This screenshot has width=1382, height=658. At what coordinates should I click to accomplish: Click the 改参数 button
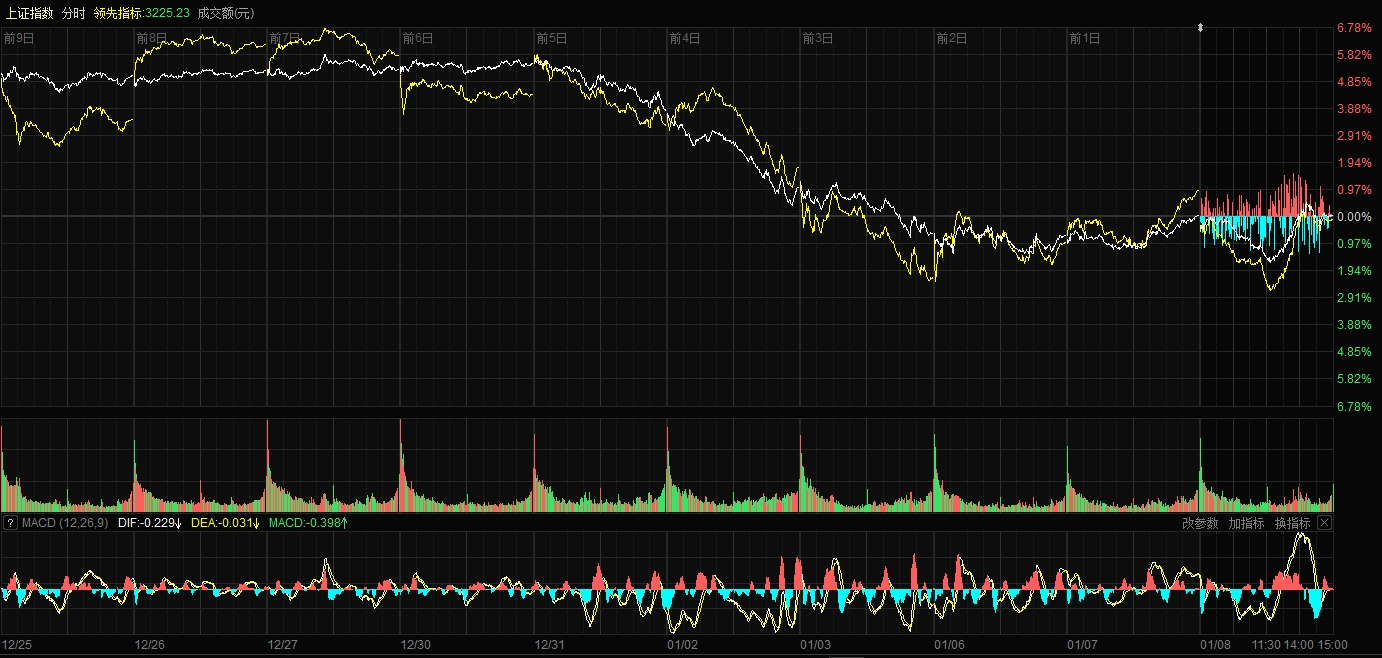coord(1200,523)
